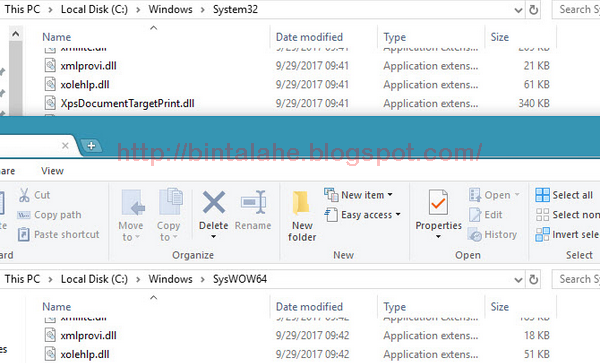Image resolution: width=600 pixels, height=363 pixels.
Task: Click the XpsDocumentTargetPrint.dll file icon
Action: point(50,103)
